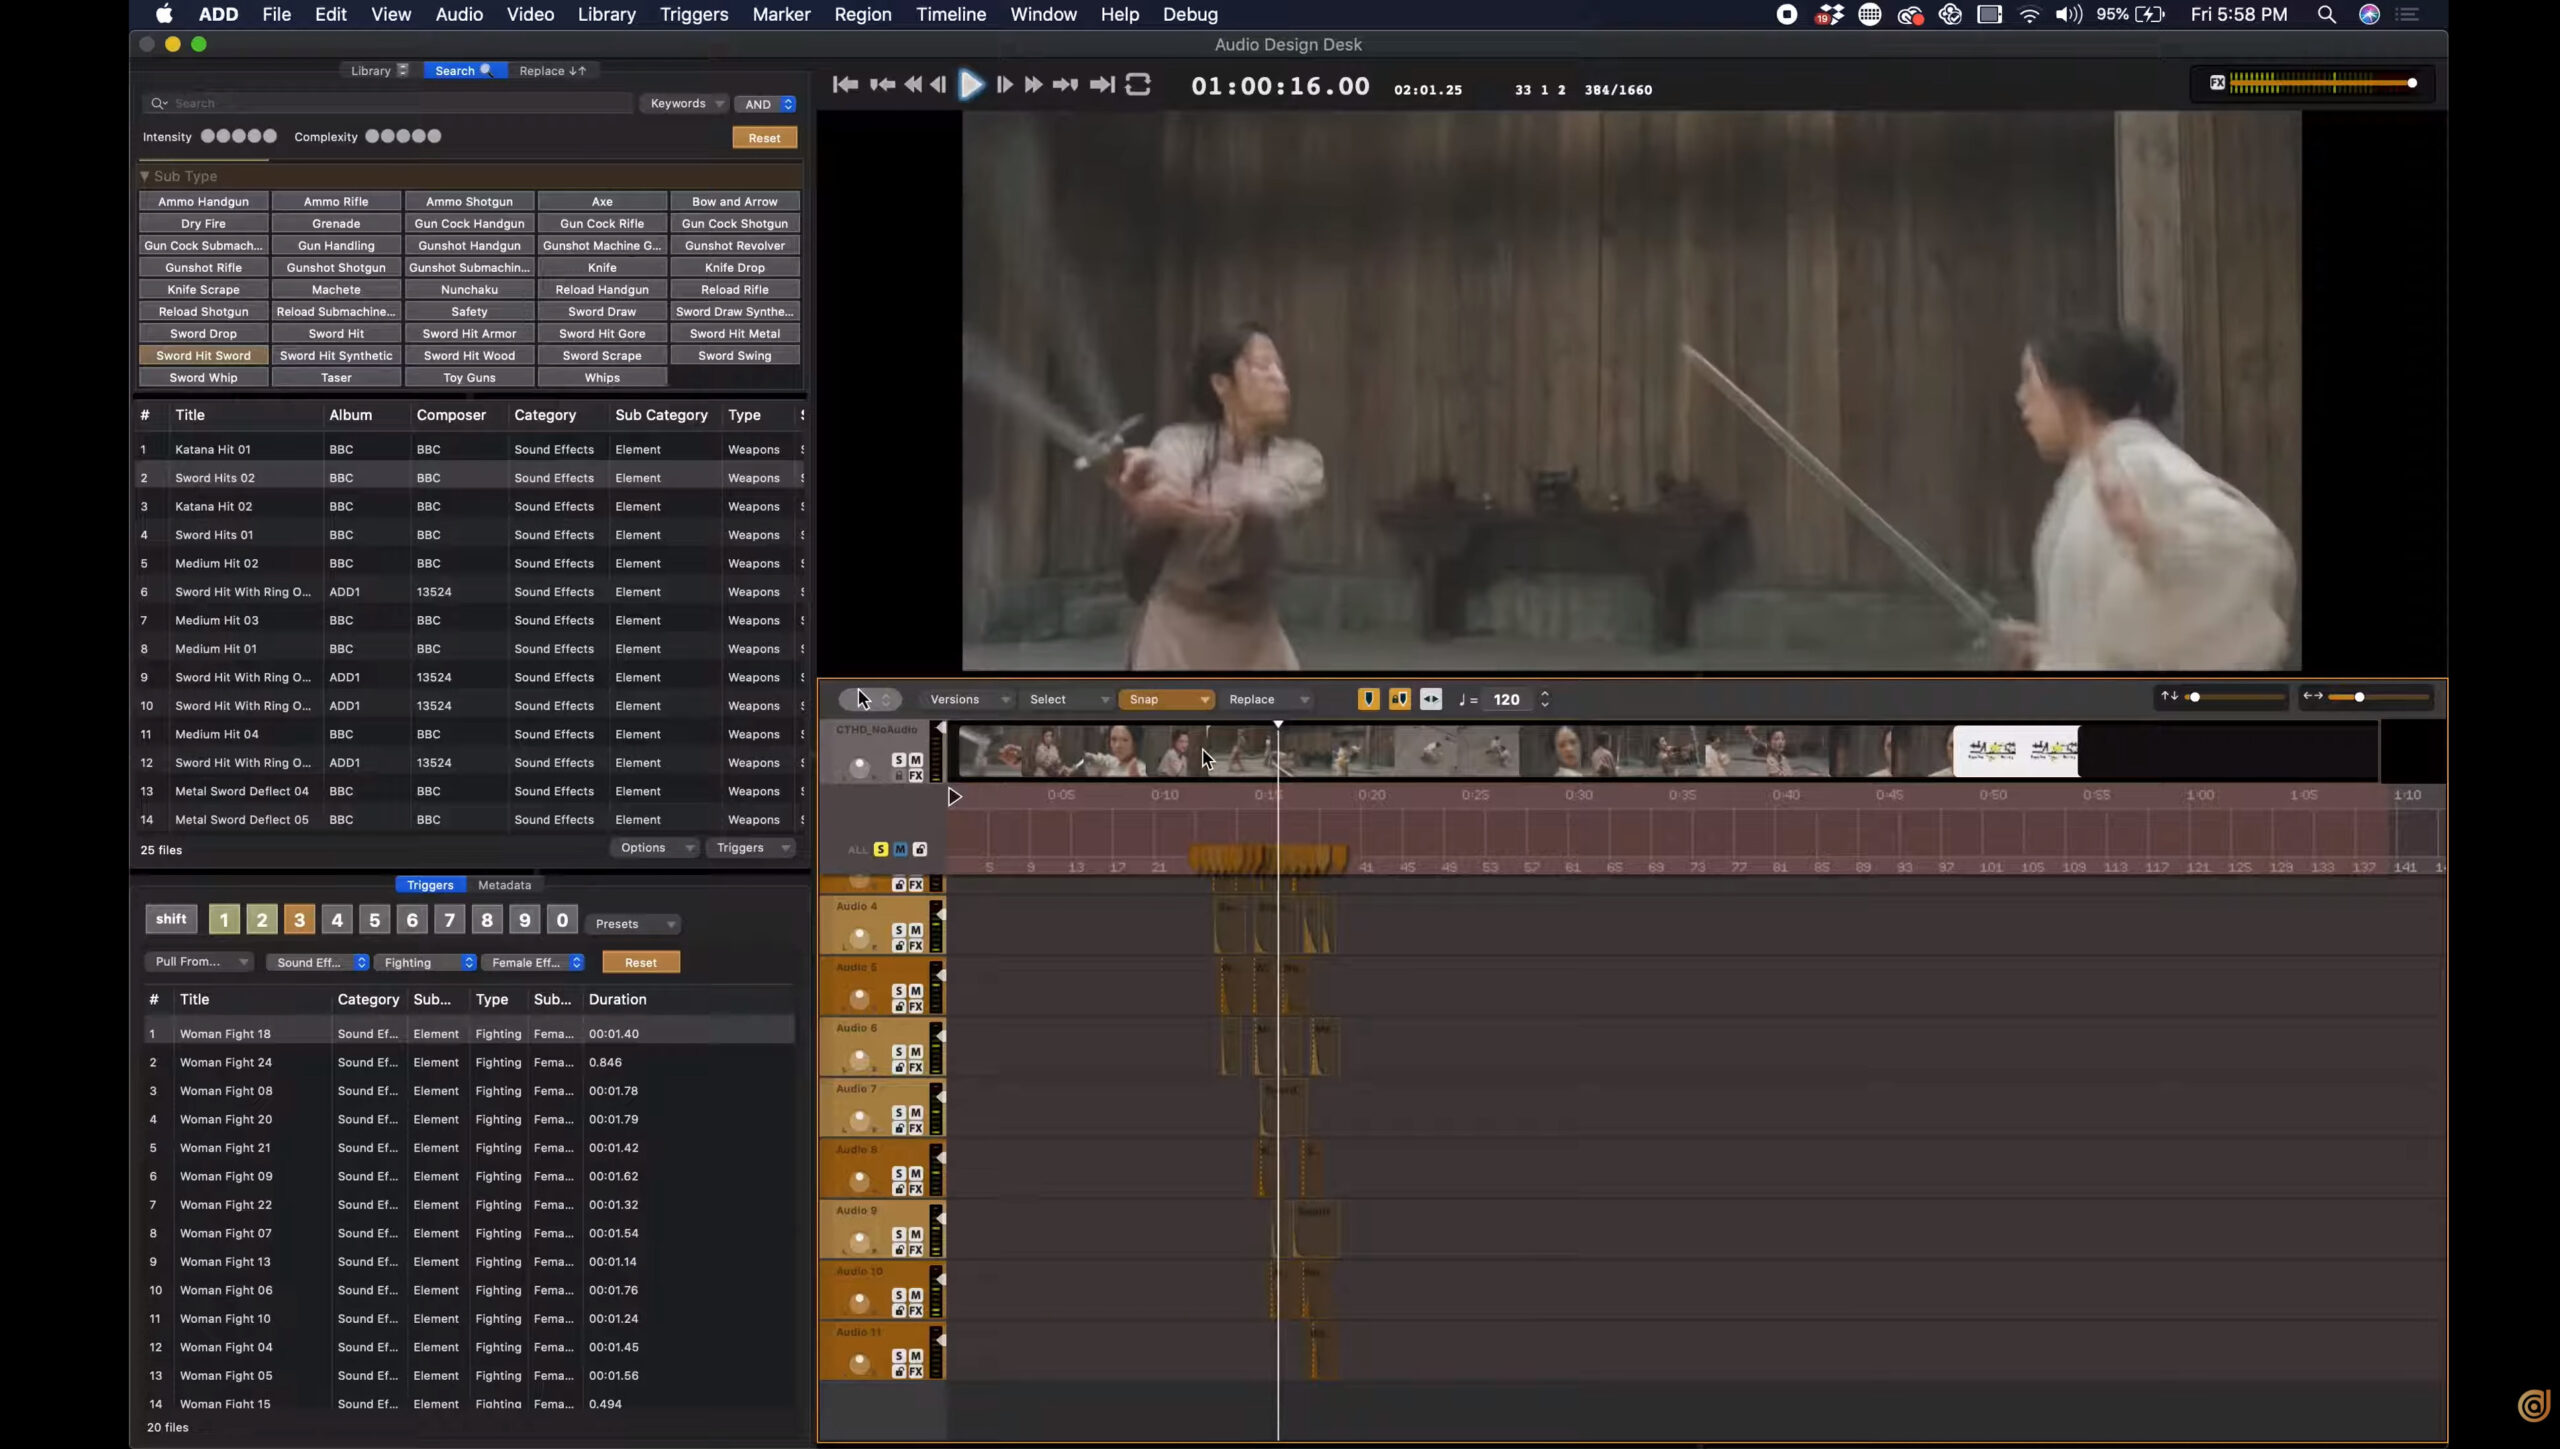This screenshot has height=1449, width=2560.
Task: Click the Wi-Fi status icon in the menu bar
Action: pyautogui.click(x=2029, y=14)
